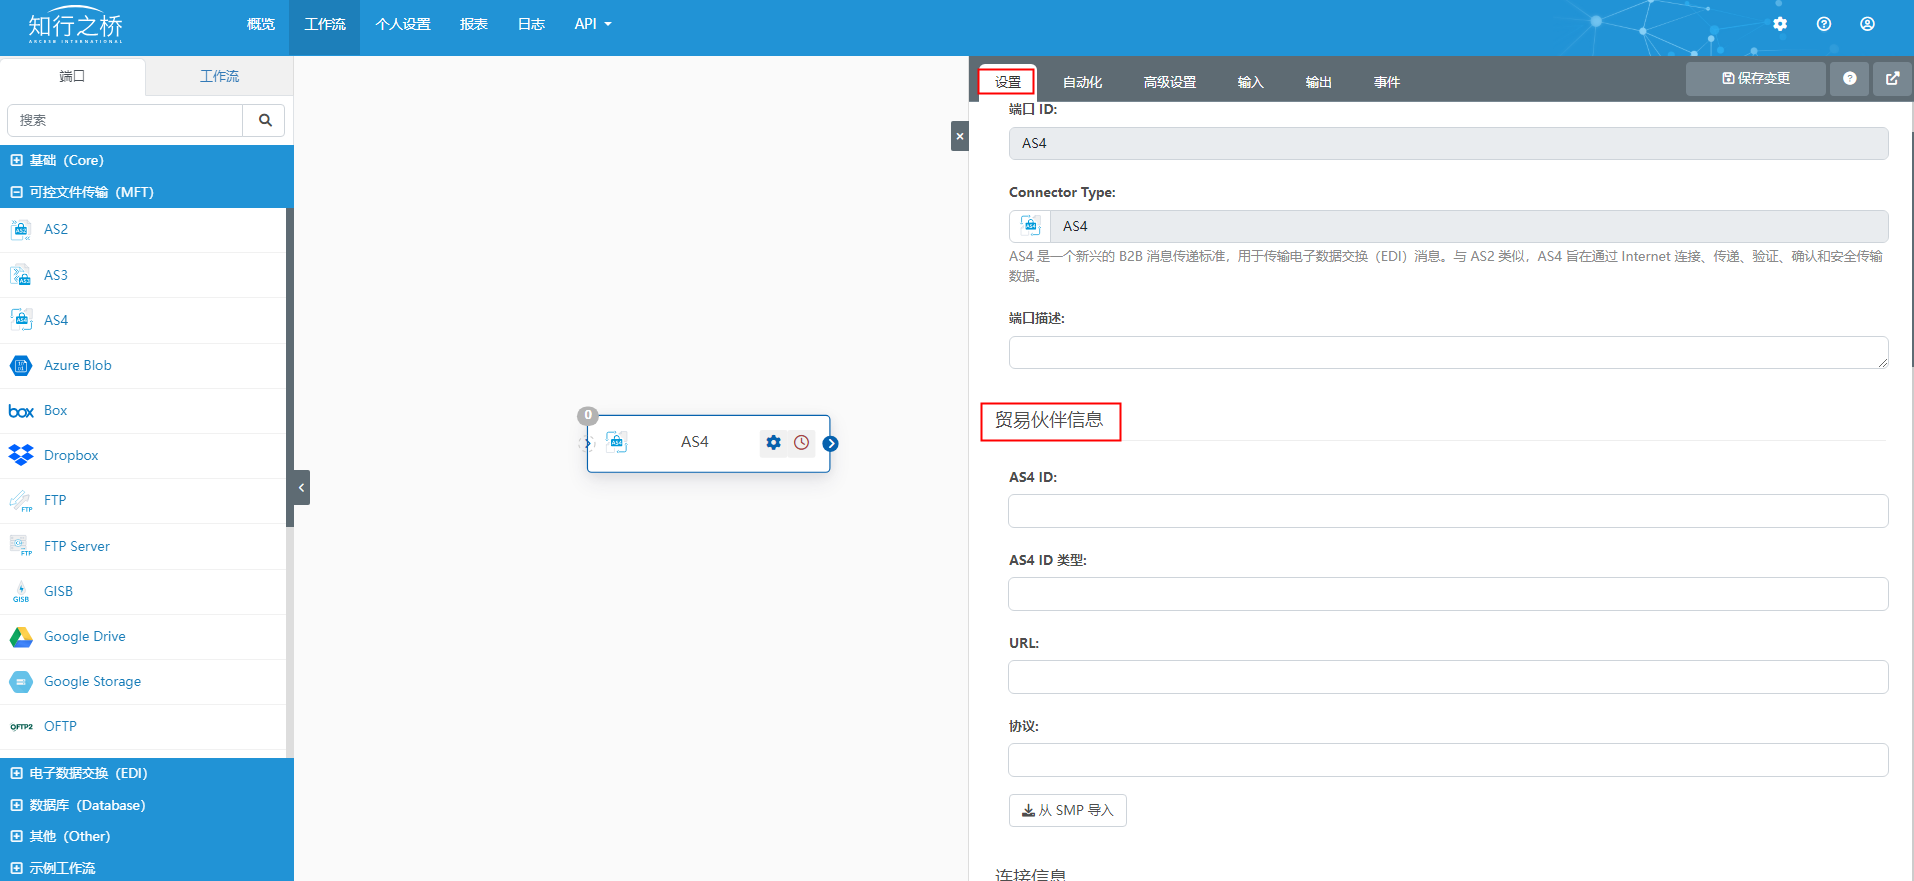
Task: Click the AS4 node connector icon on the canvas
Action: coord(617,442)
